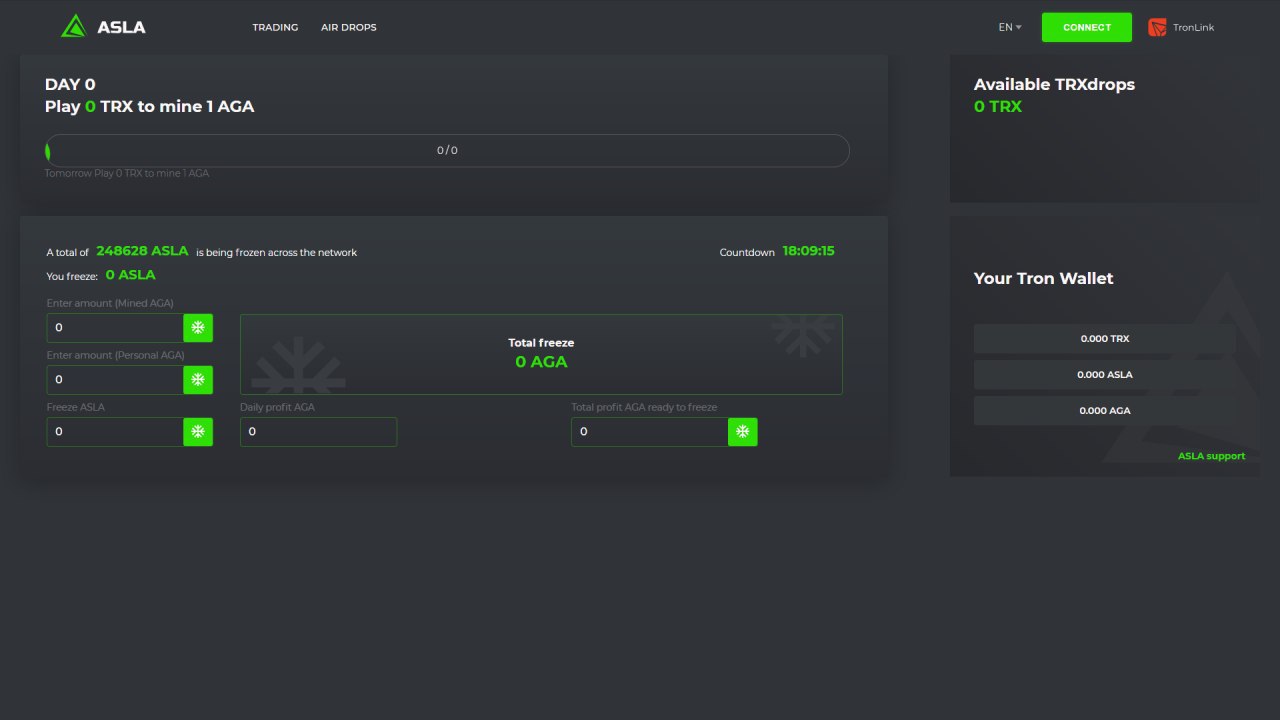Click the DAY 0 heading
Screen dimensions: 1280x720
pos(70,85)
